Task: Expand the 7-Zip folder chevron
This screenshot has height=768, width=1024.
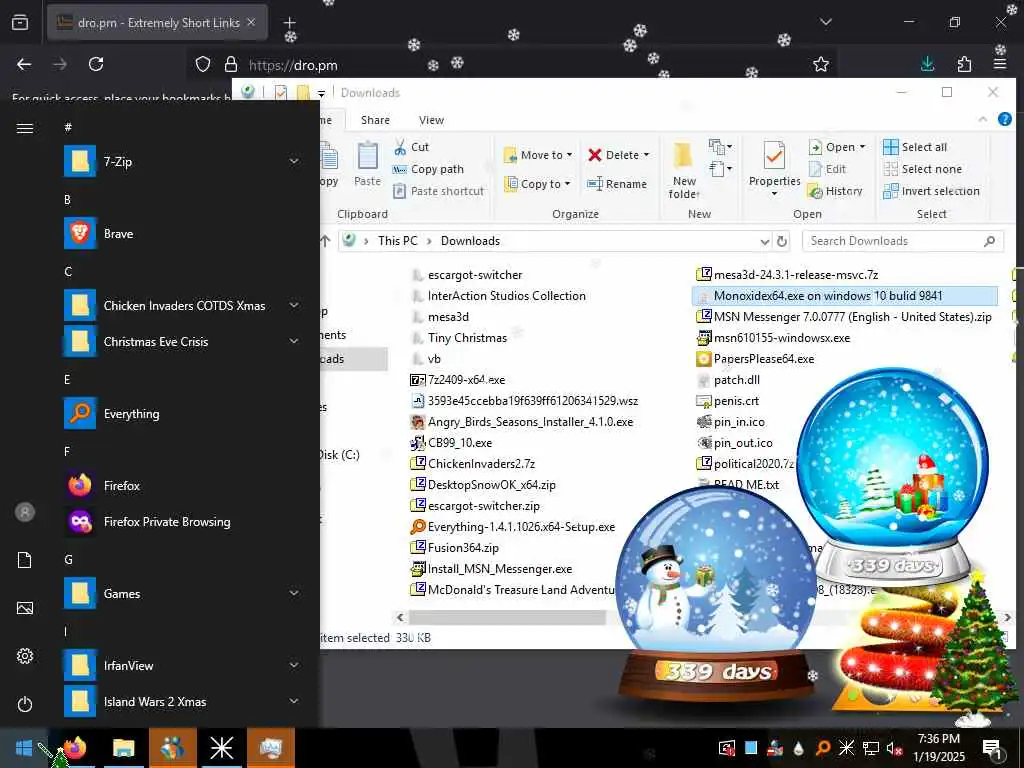Action: (294, 161)
